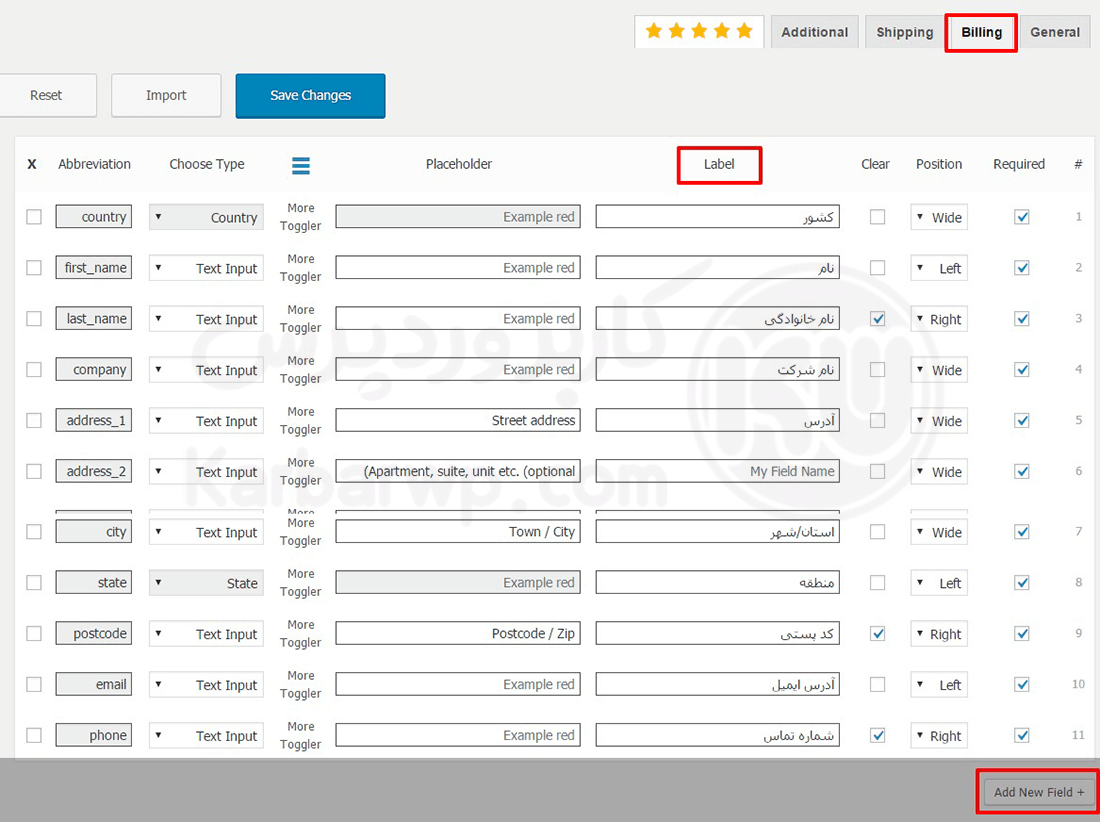Tick the row-select checkbox beside address_1
Viewport: 1100px width, 822px height.
click(34, 420)
